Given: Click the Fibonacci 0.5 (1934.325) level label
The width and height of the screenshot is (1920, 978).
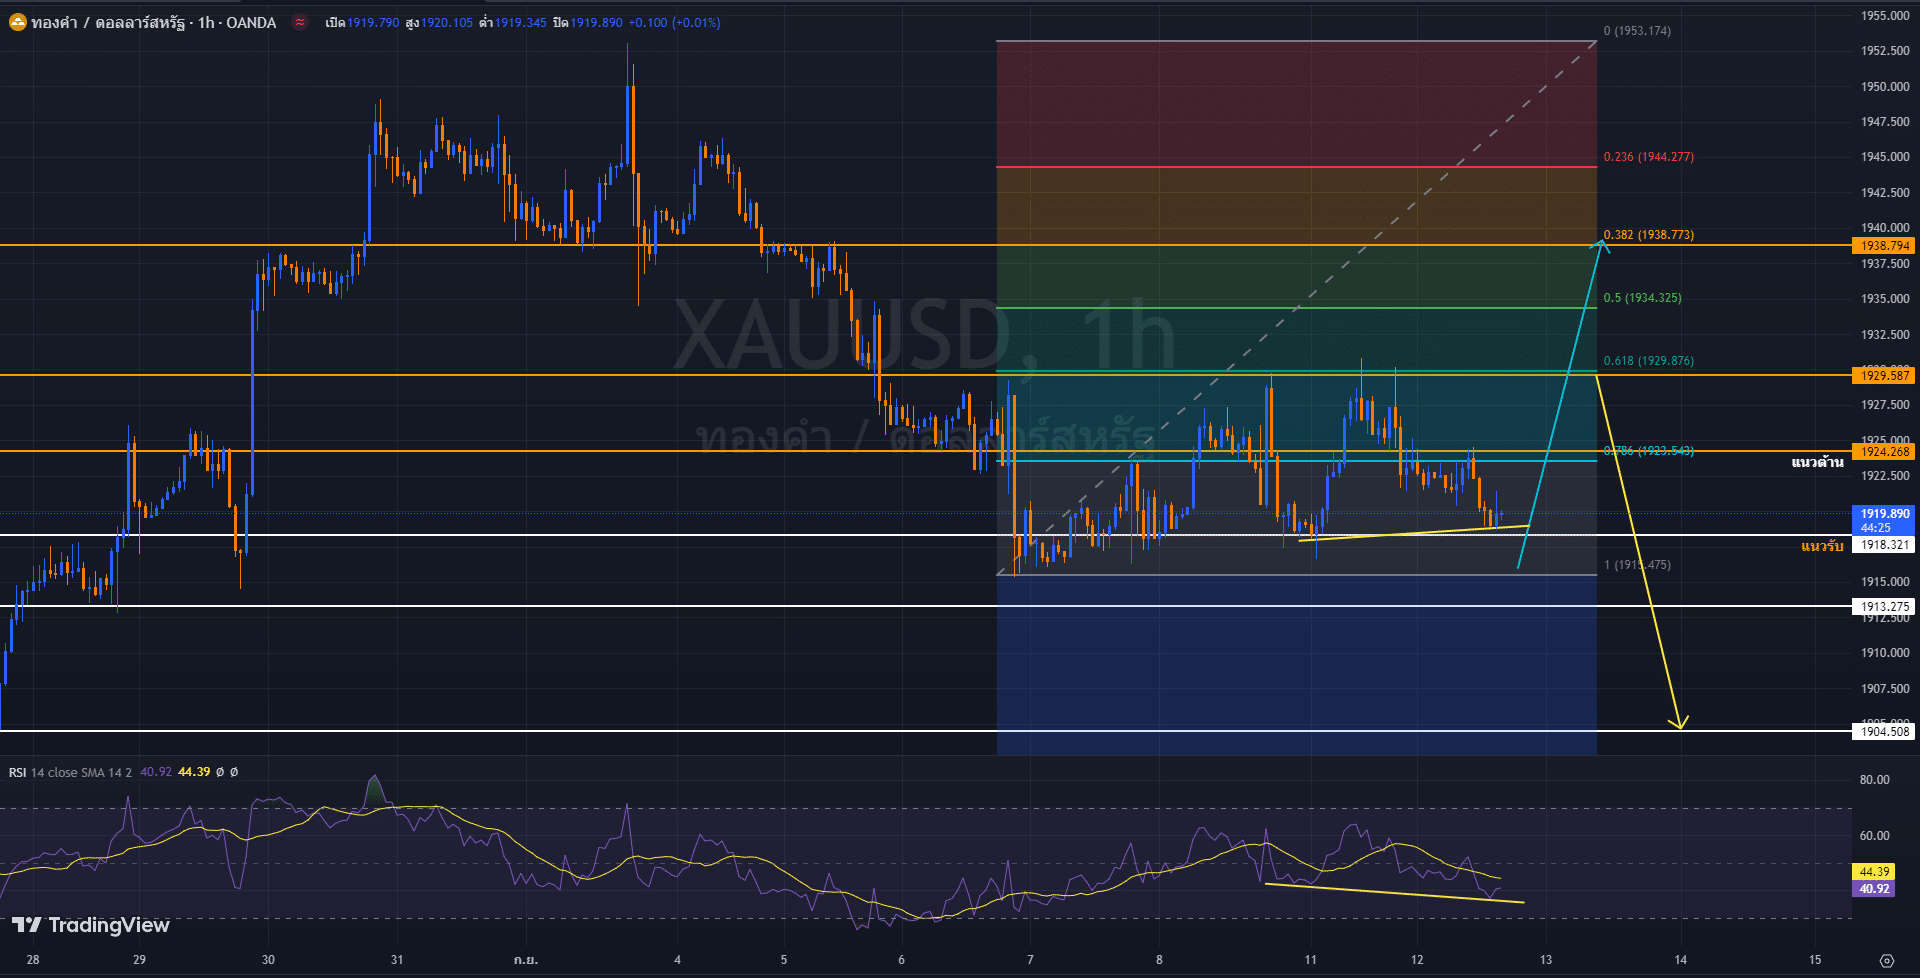Looking at the screenshot, I should (1642, 298).
